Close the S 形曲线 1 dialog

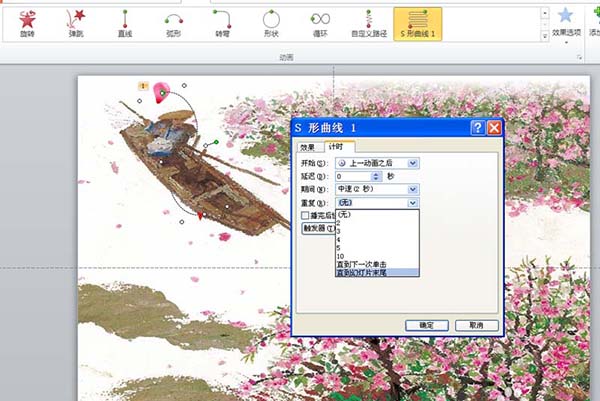494,127
